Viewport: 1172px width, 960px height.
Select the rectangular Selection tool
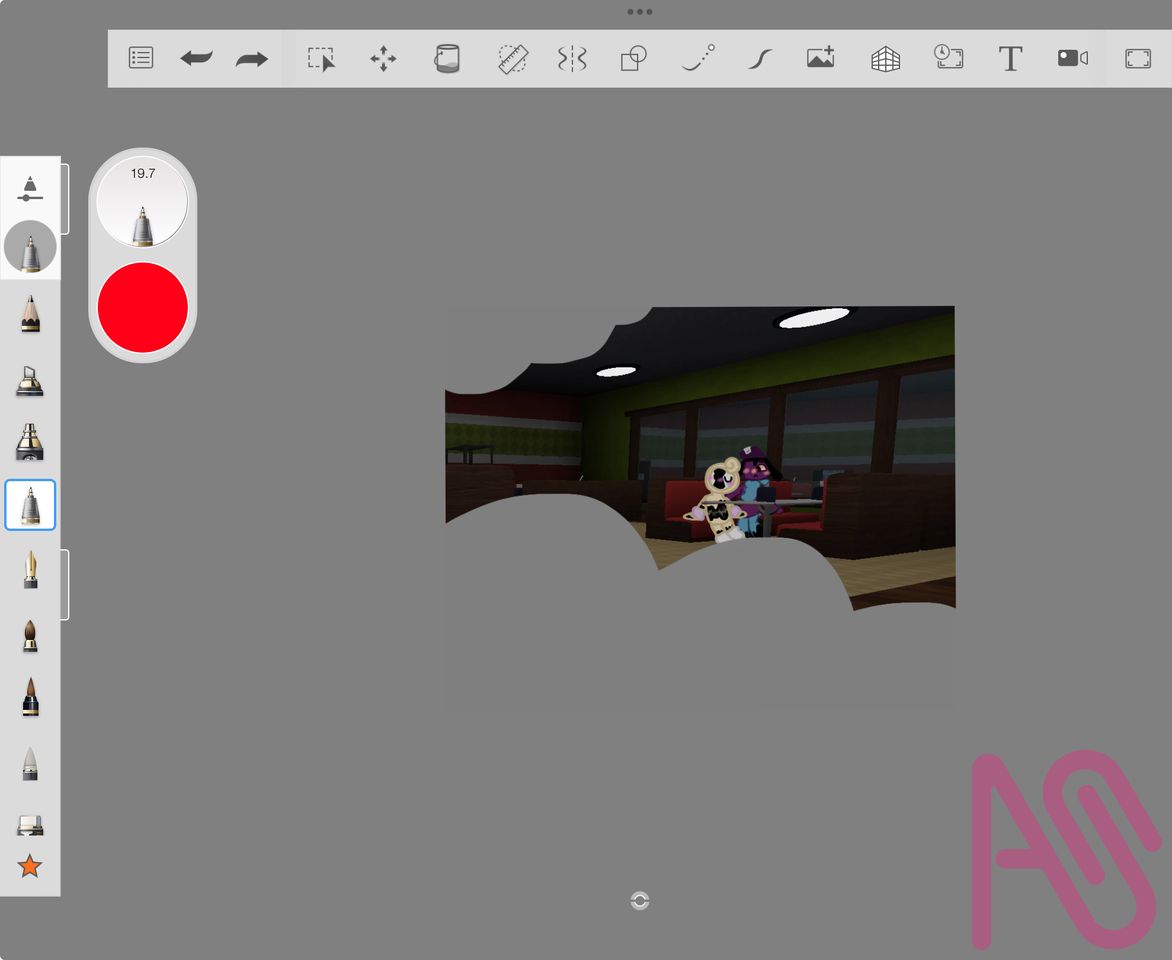(321, 59)
